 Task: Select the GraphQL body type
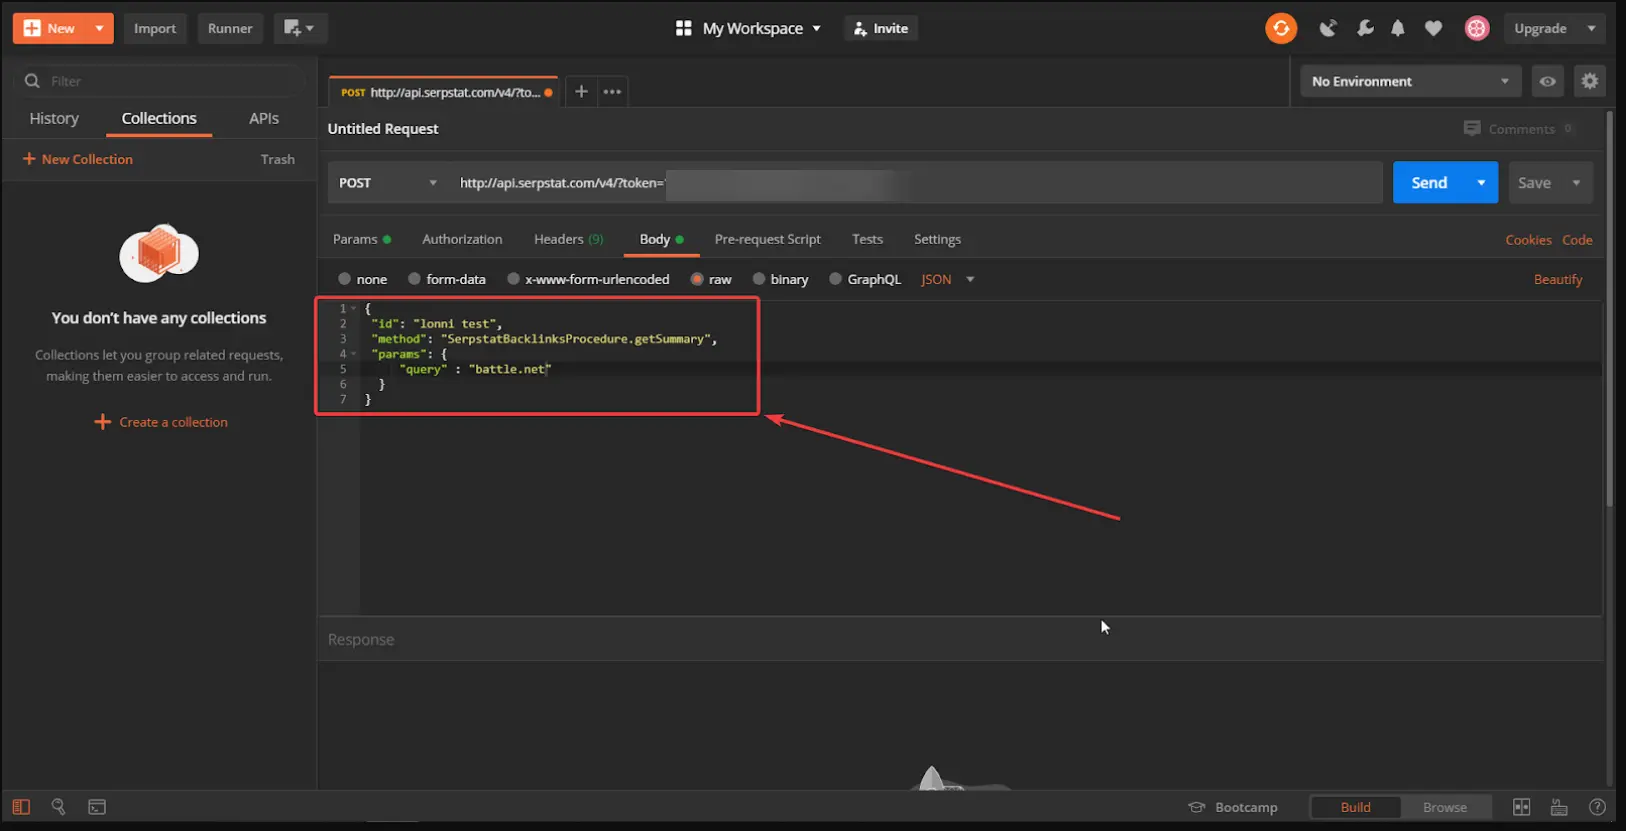tap(835, 279)
